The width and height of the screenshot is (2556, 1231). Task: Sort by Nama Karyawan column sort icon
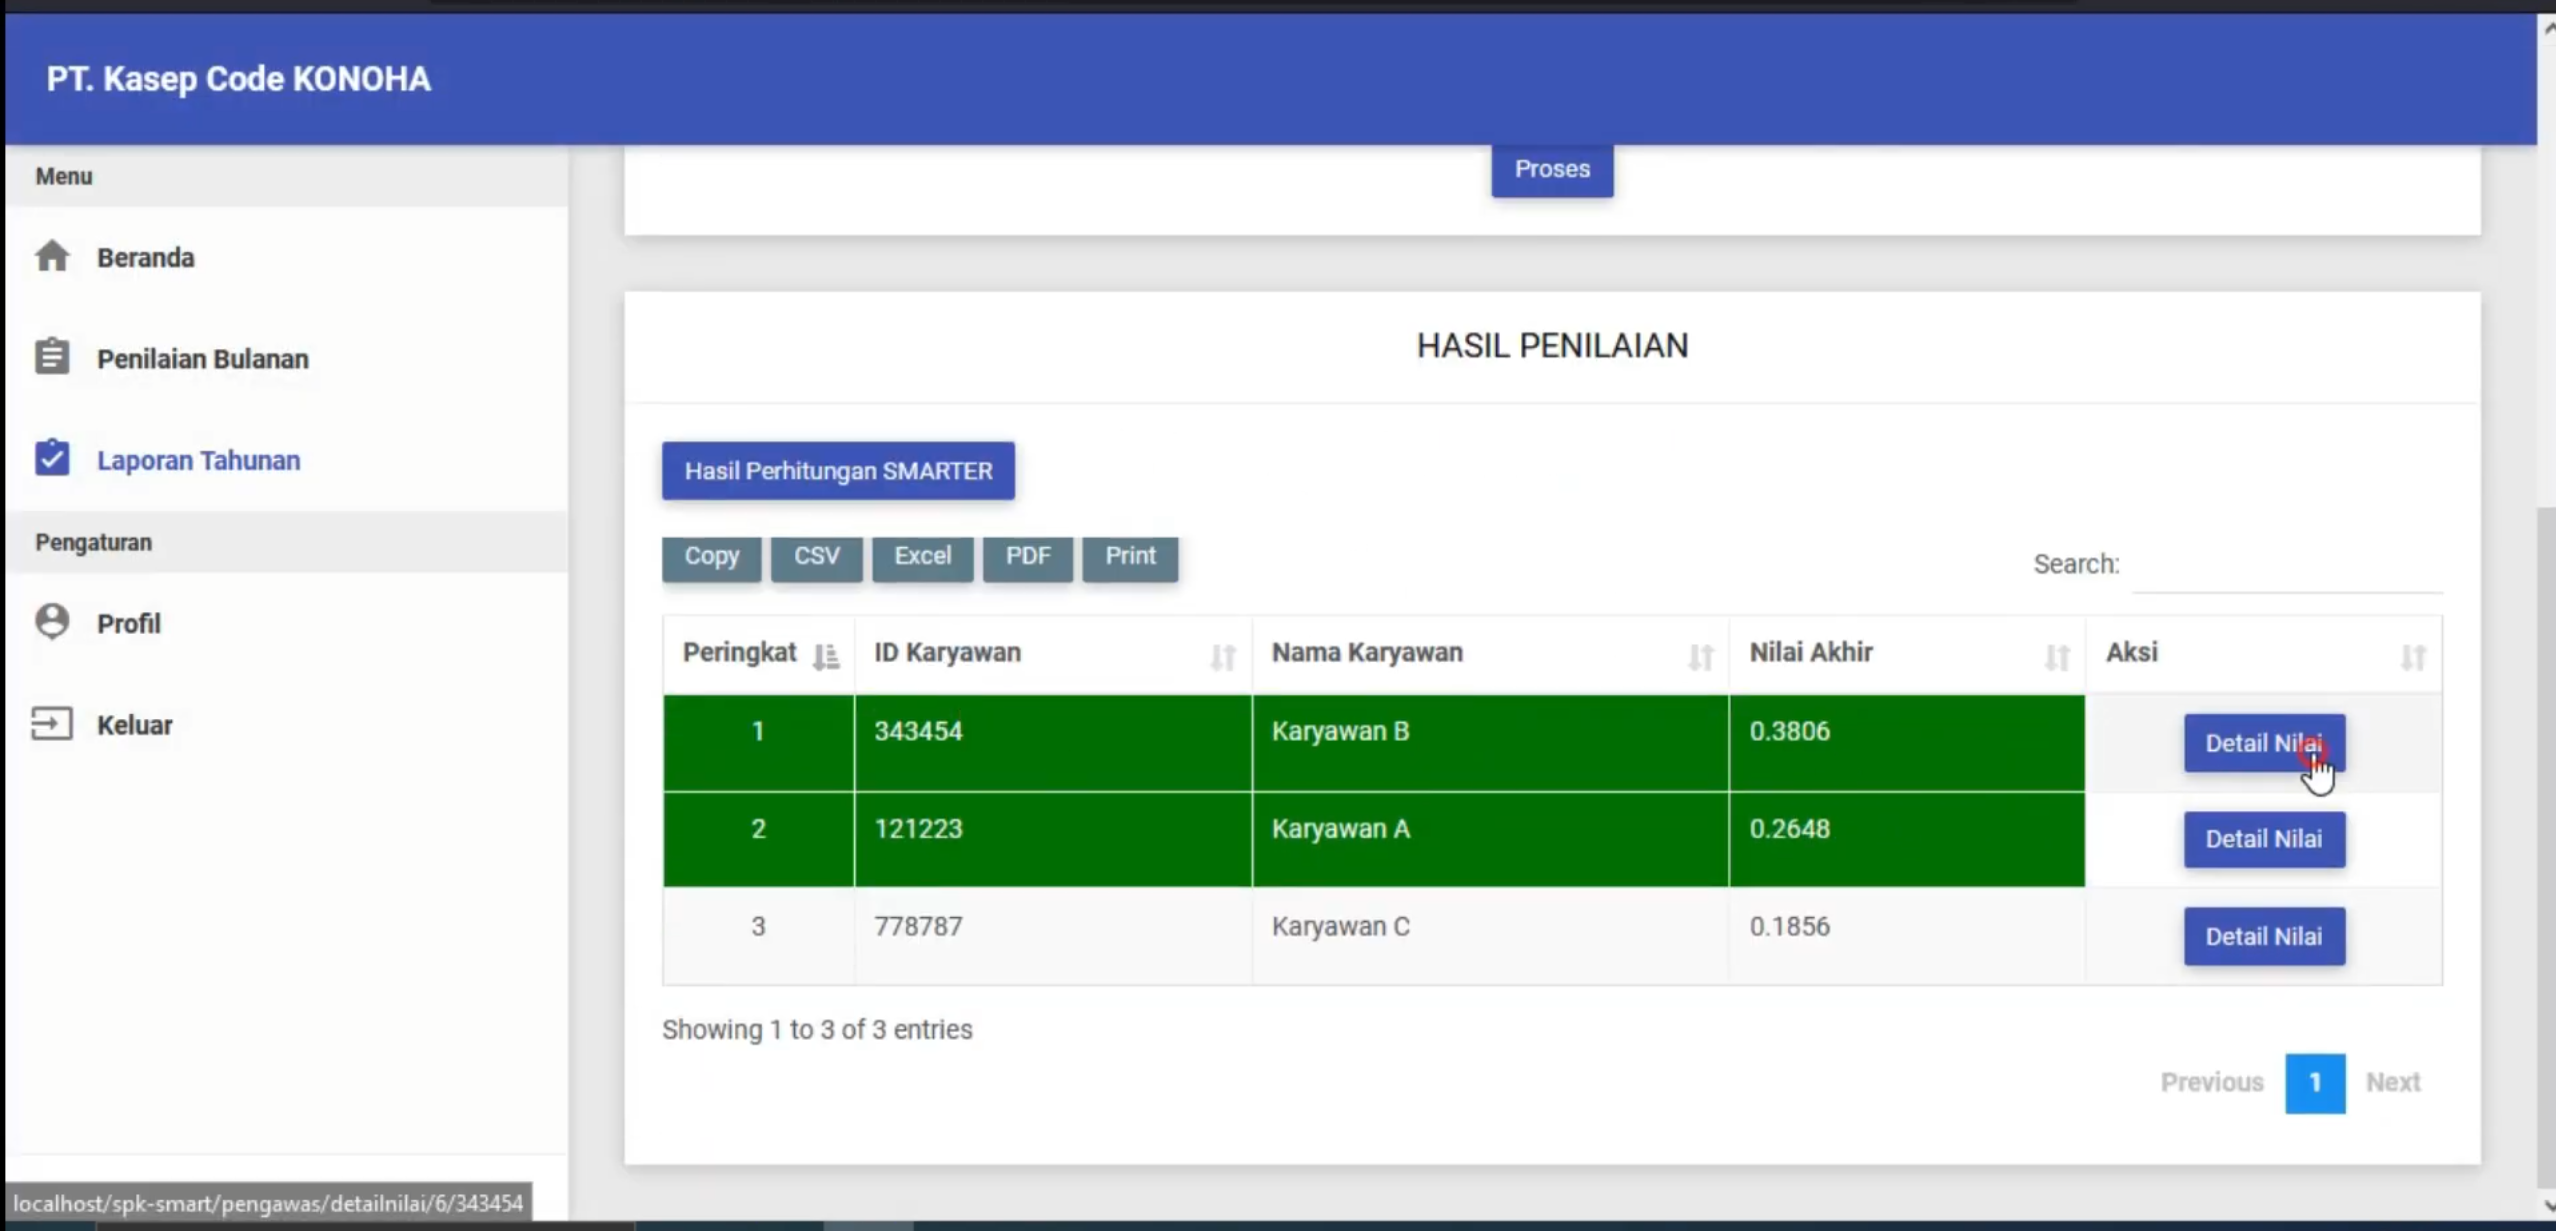pos(1701,657)
